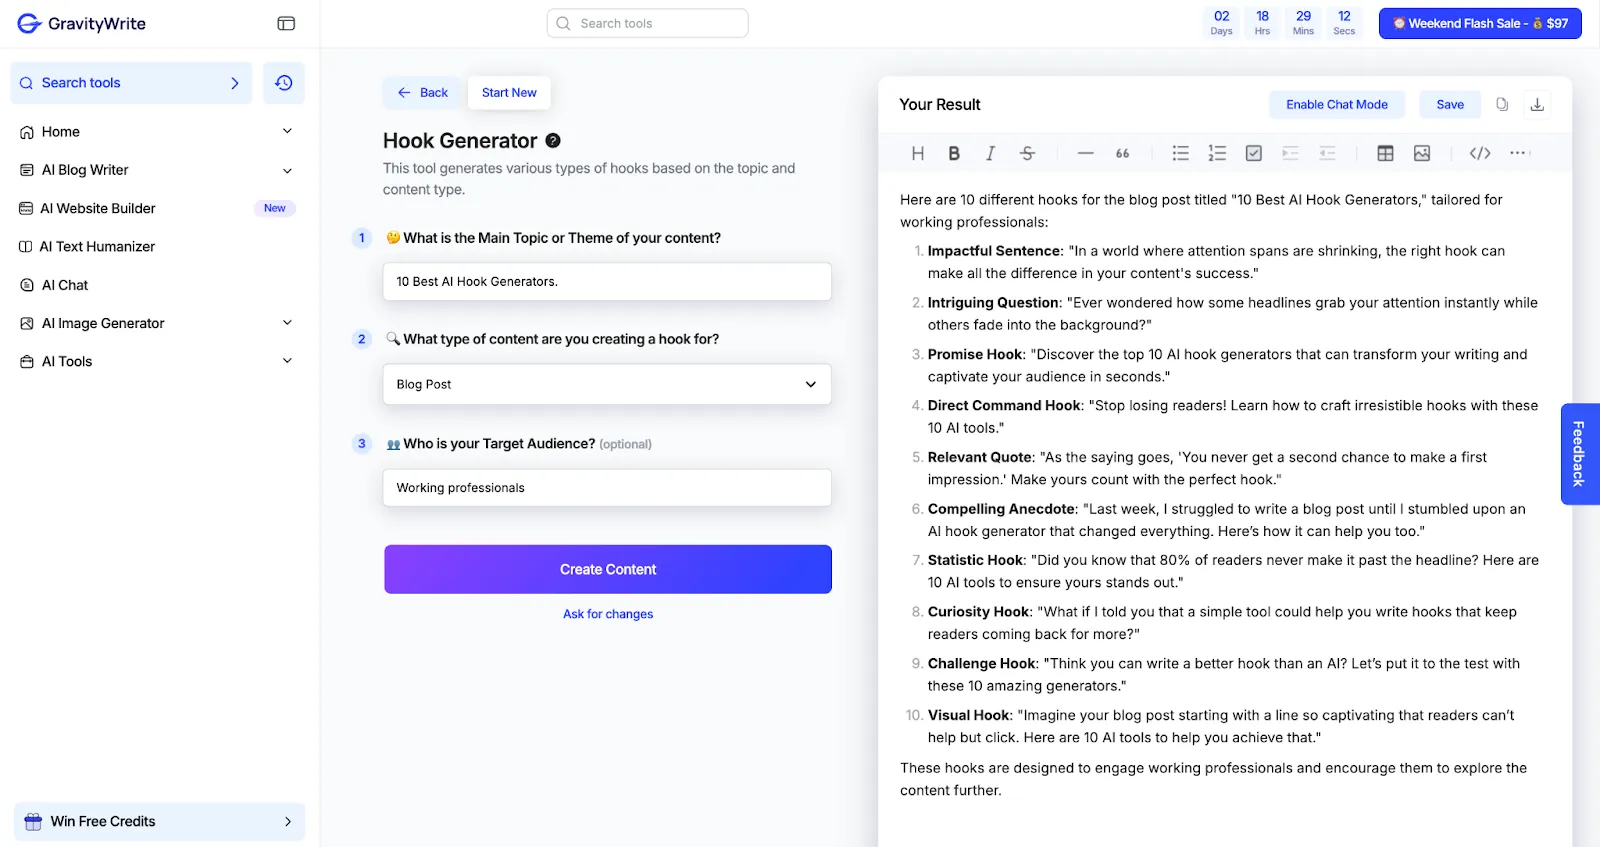This screenshot has height=847, width=1600.
Task: Click the AI Text Humanizer icon
Action: 26,247
